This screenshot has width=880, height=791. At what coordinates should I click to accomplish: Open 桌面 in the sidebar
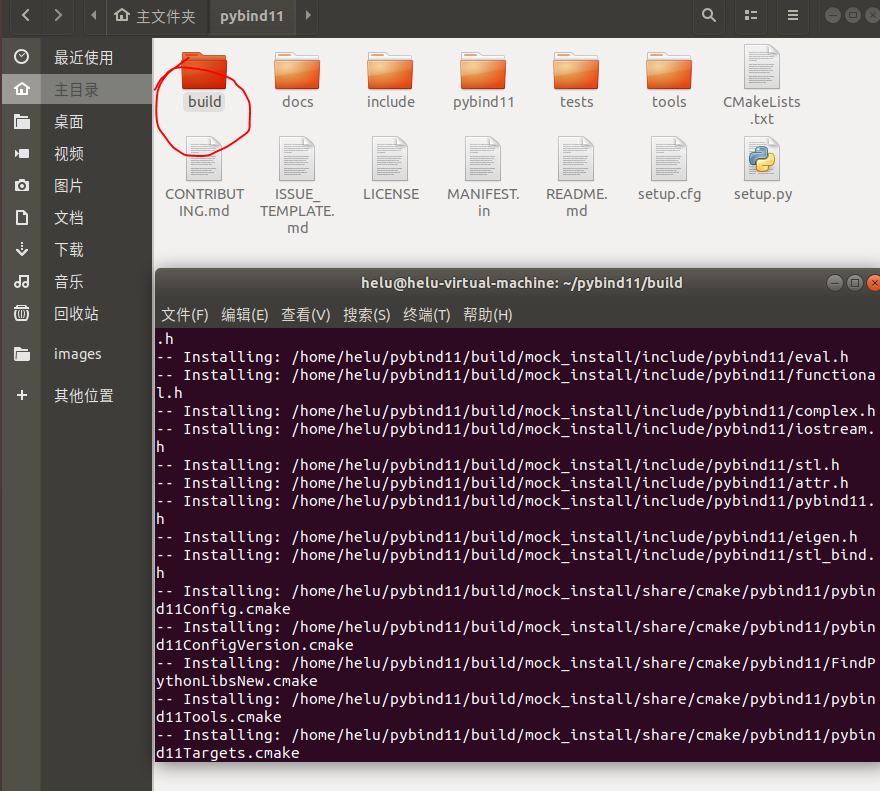click(68, 121)
